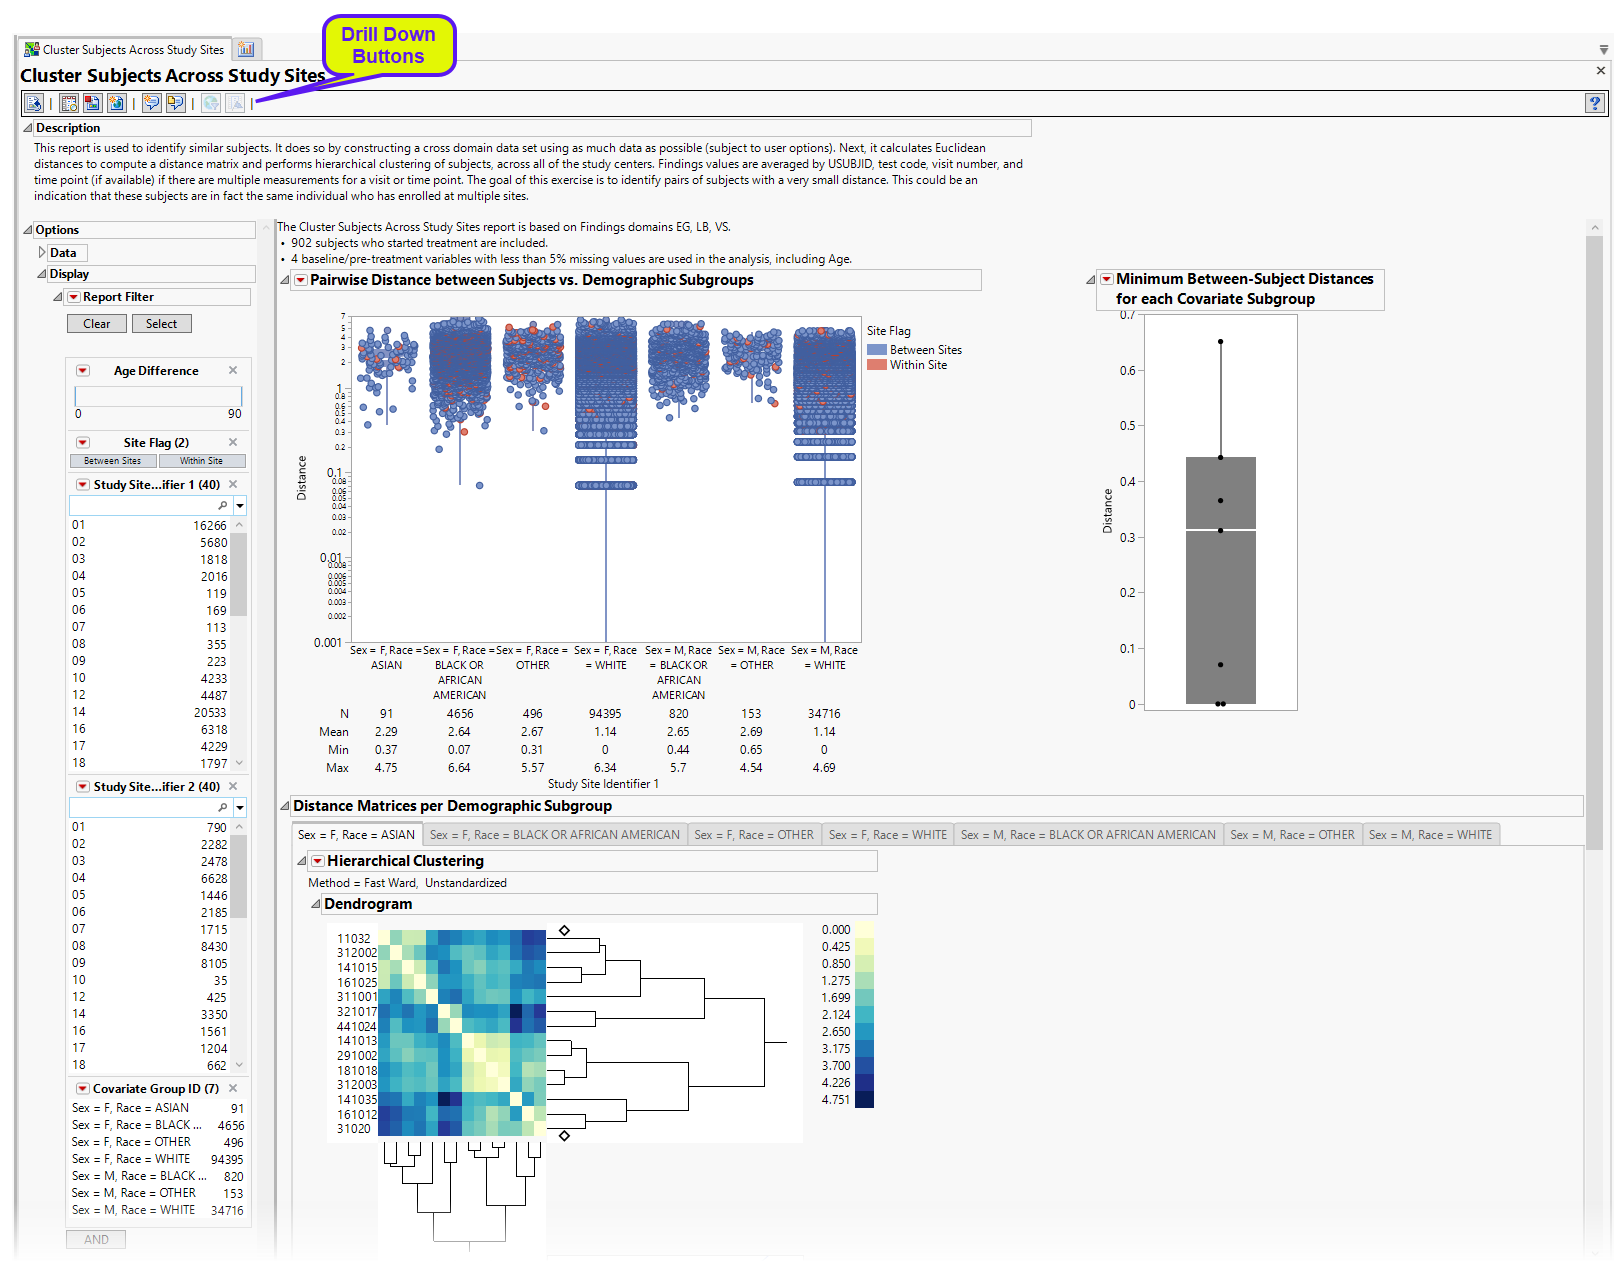1614x1262 pixels.
Task: Switch to the Sex = M, Race = OTHER tab
Action: [1292, 835]
